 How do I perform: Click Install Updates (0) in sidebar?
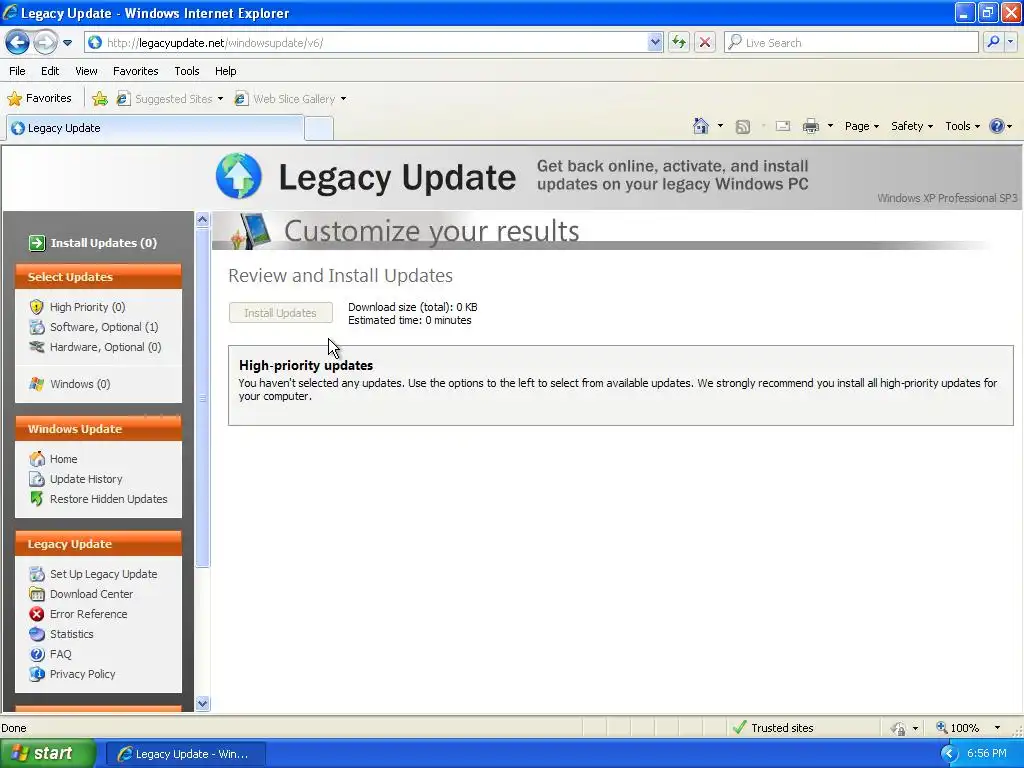104,243
